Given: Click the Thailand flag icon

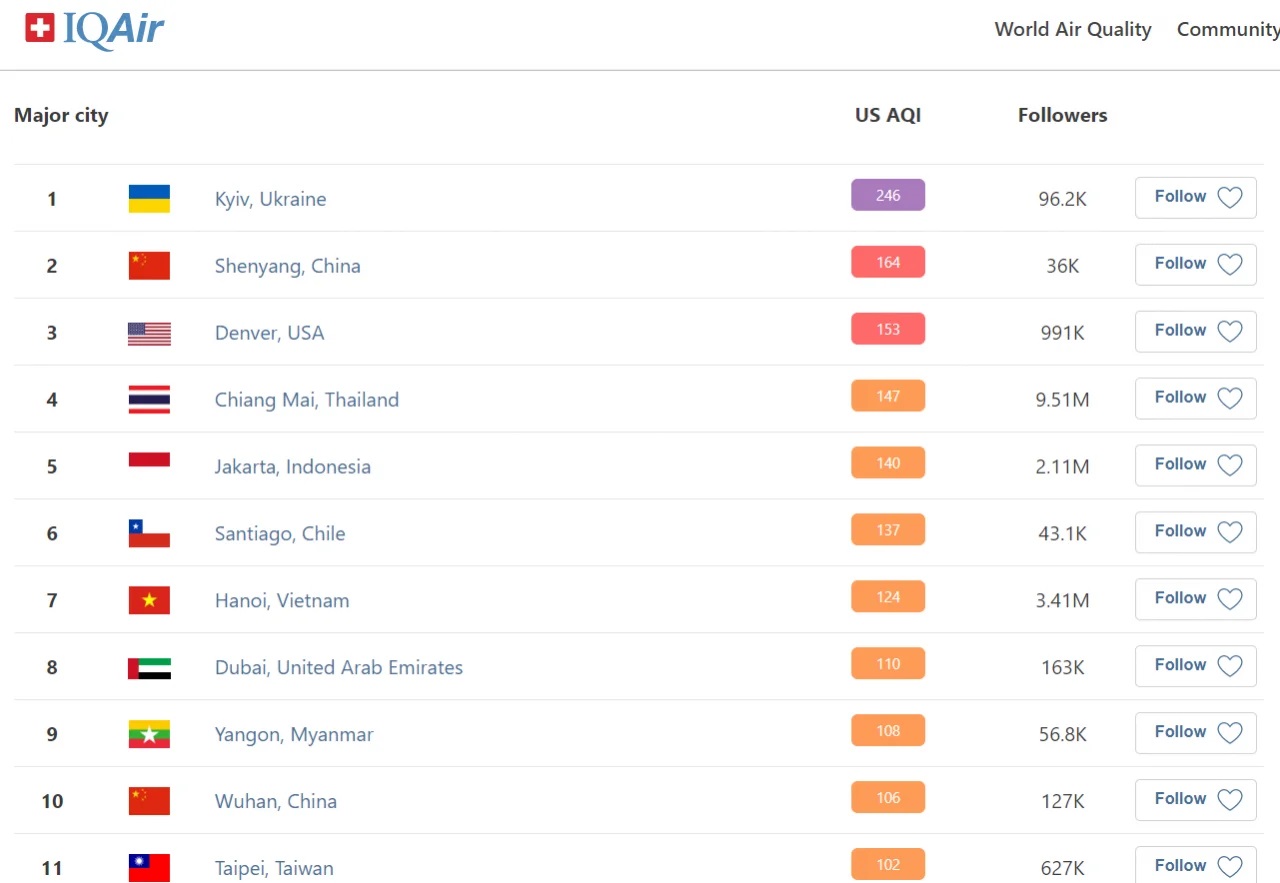Looking at the screenshot, I should [x=149, y=400].
